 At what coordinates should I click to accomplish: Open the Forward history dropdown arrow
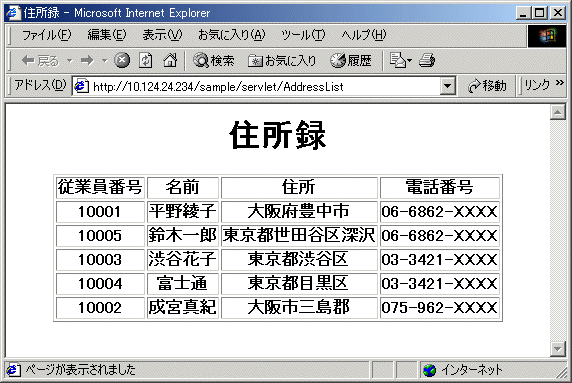click(105, 61)
